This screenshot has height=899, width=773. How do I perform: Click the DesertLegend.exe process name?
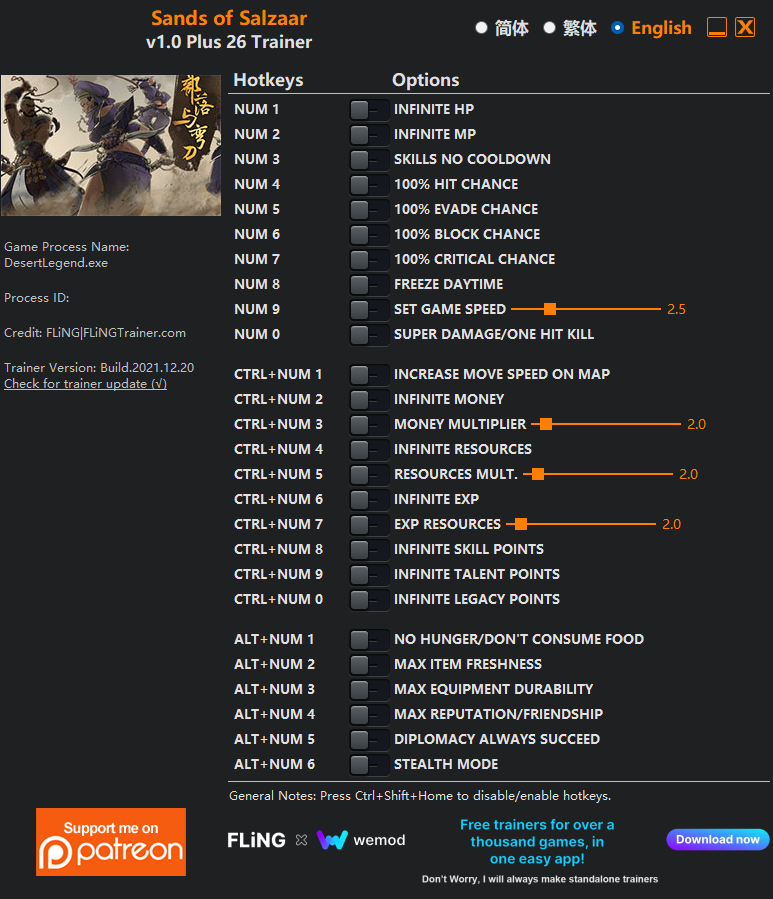pos(56,263)
